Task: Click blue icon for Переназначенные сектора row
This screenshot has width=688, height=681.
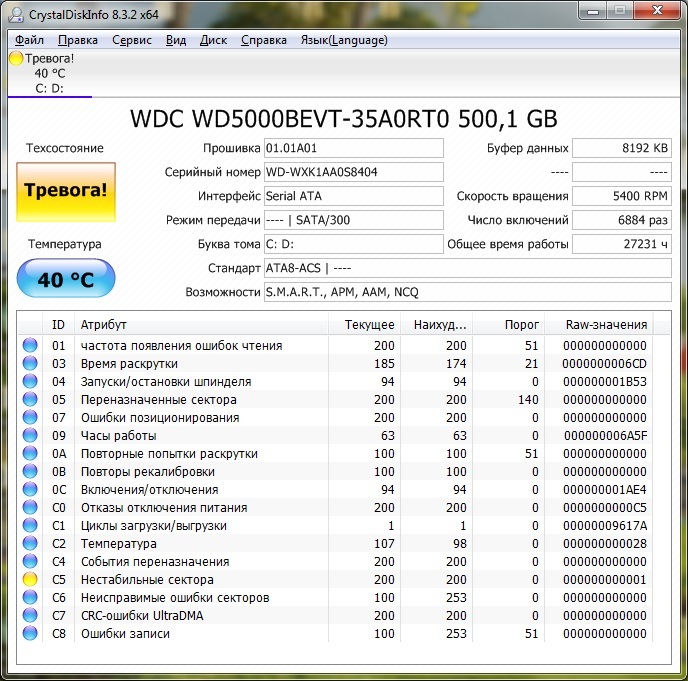Action: click(x=30, y=399)
